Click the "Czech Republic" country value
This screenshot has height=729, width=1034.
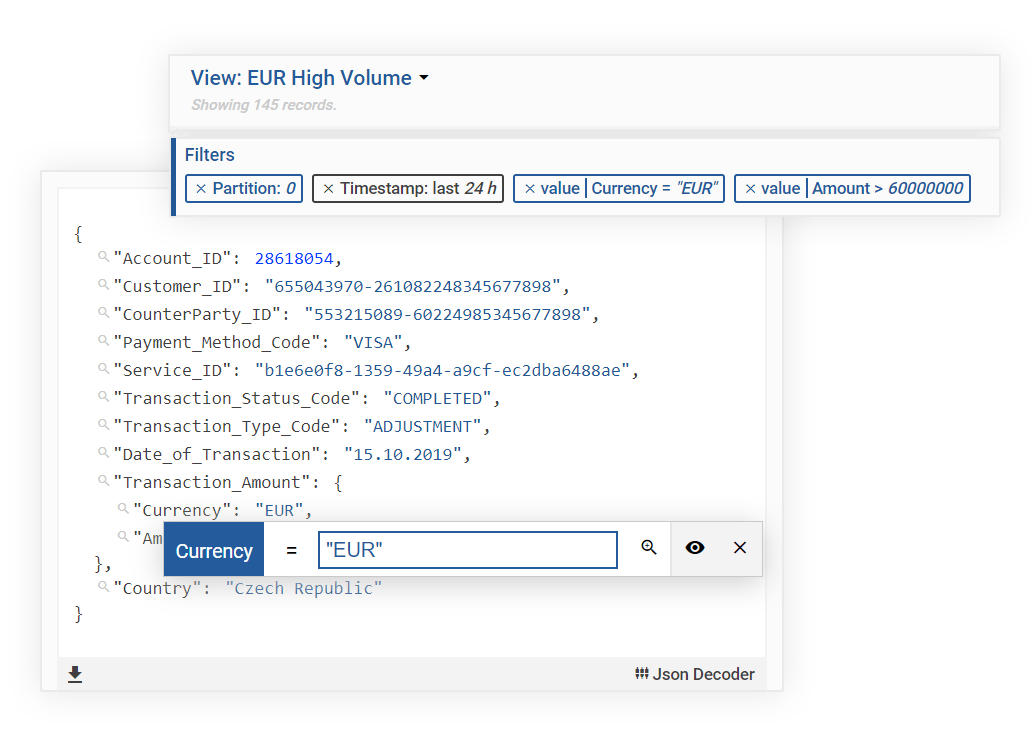[304, 588]
